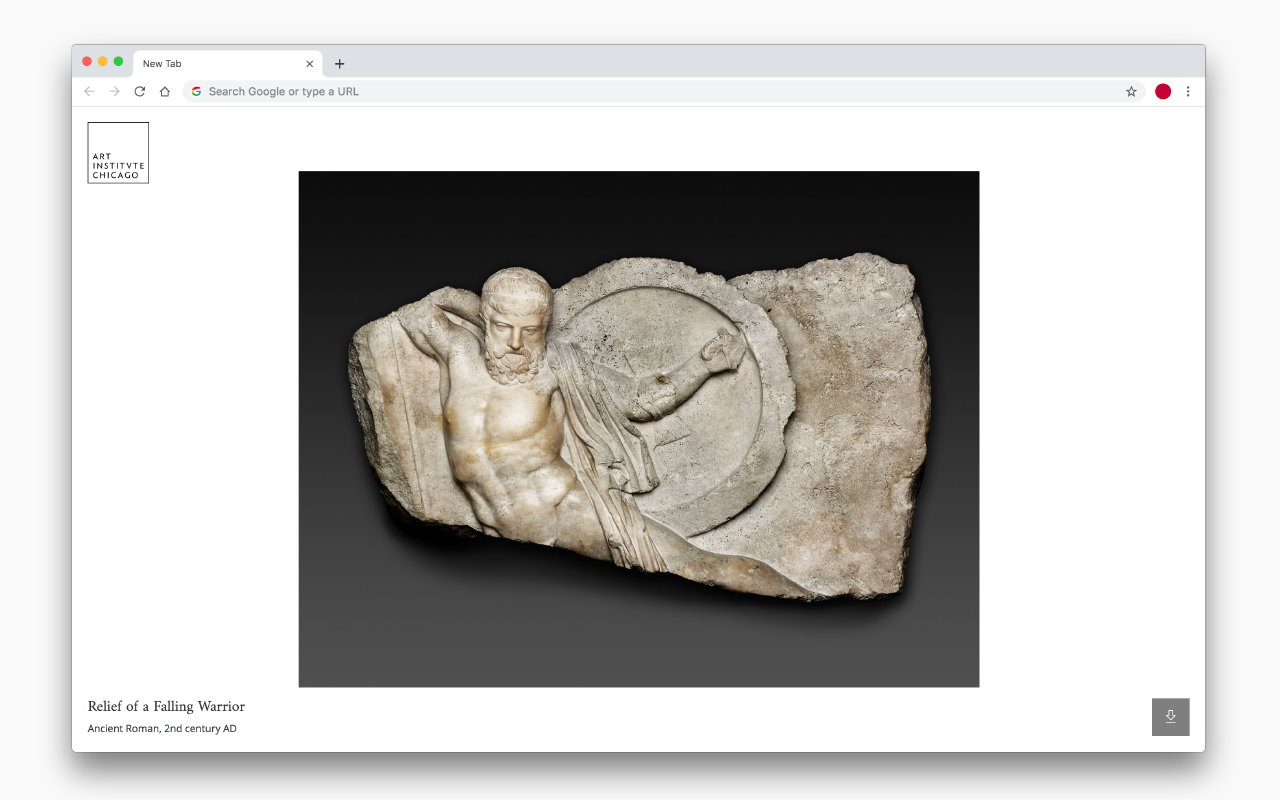Click the forward navigation arrow

pyautogui.click(x=114, y=91)
